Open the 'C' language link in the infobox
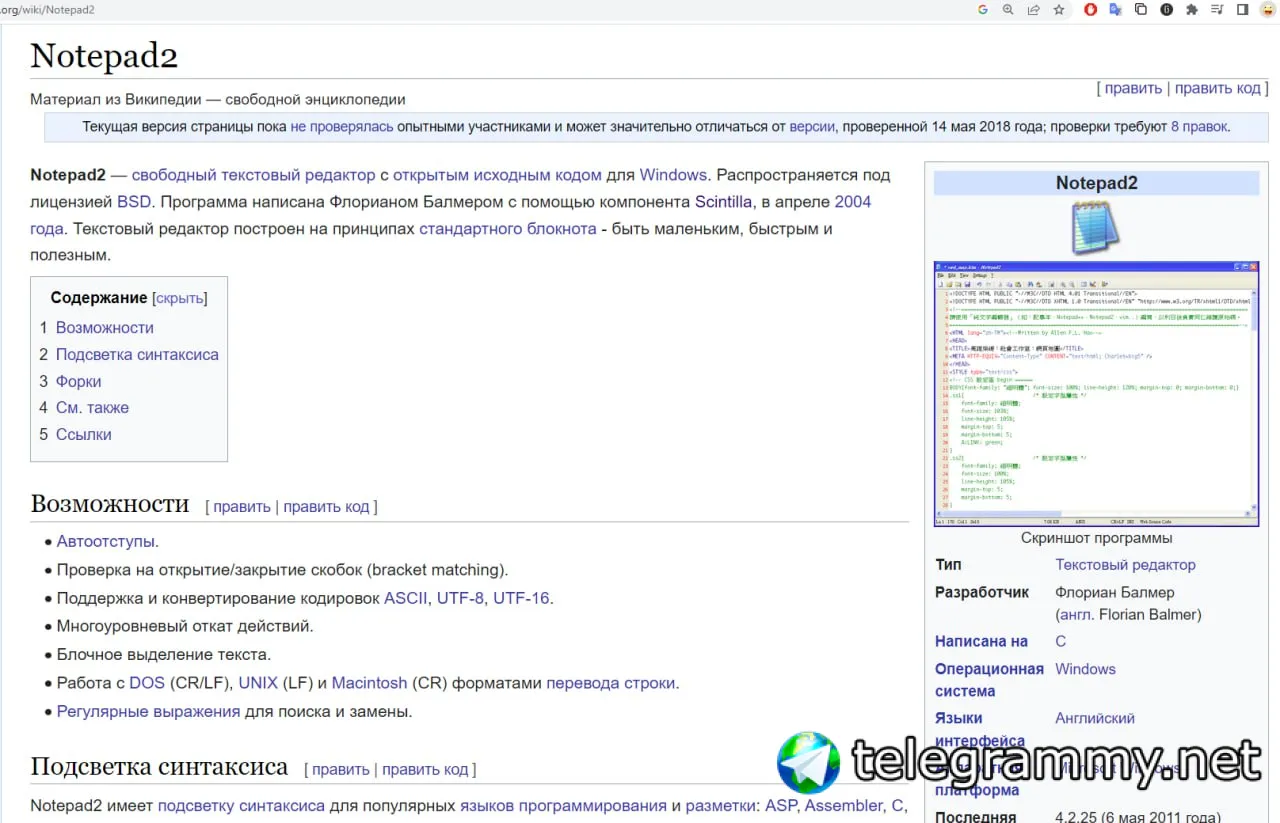The height and width of the screenshot is (823, 1280). click(1061, 642)
